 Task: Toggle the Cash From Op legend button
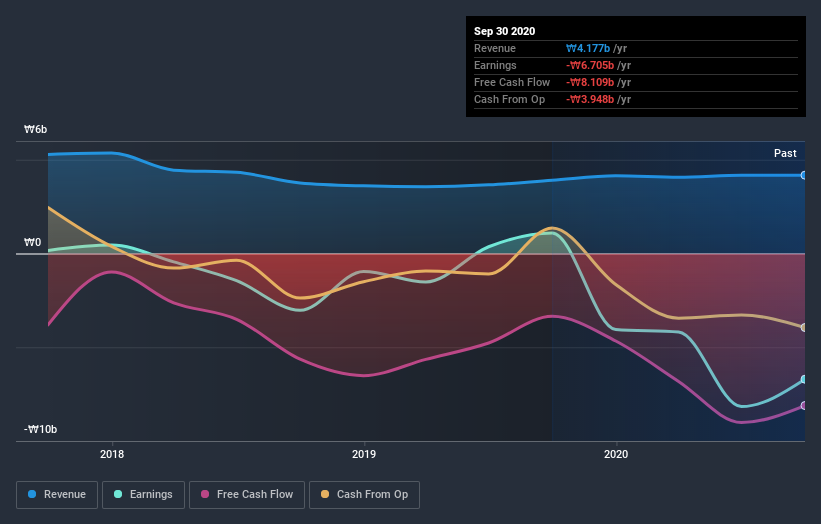[x=364, y=495]
